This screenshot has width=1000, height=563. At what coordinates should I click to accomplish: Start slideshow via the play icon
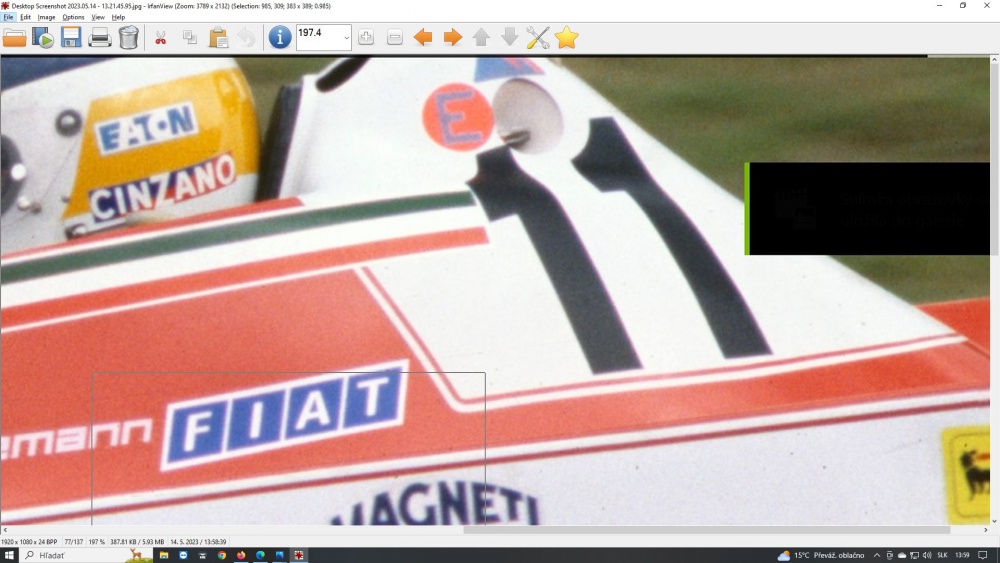(43, 38)
